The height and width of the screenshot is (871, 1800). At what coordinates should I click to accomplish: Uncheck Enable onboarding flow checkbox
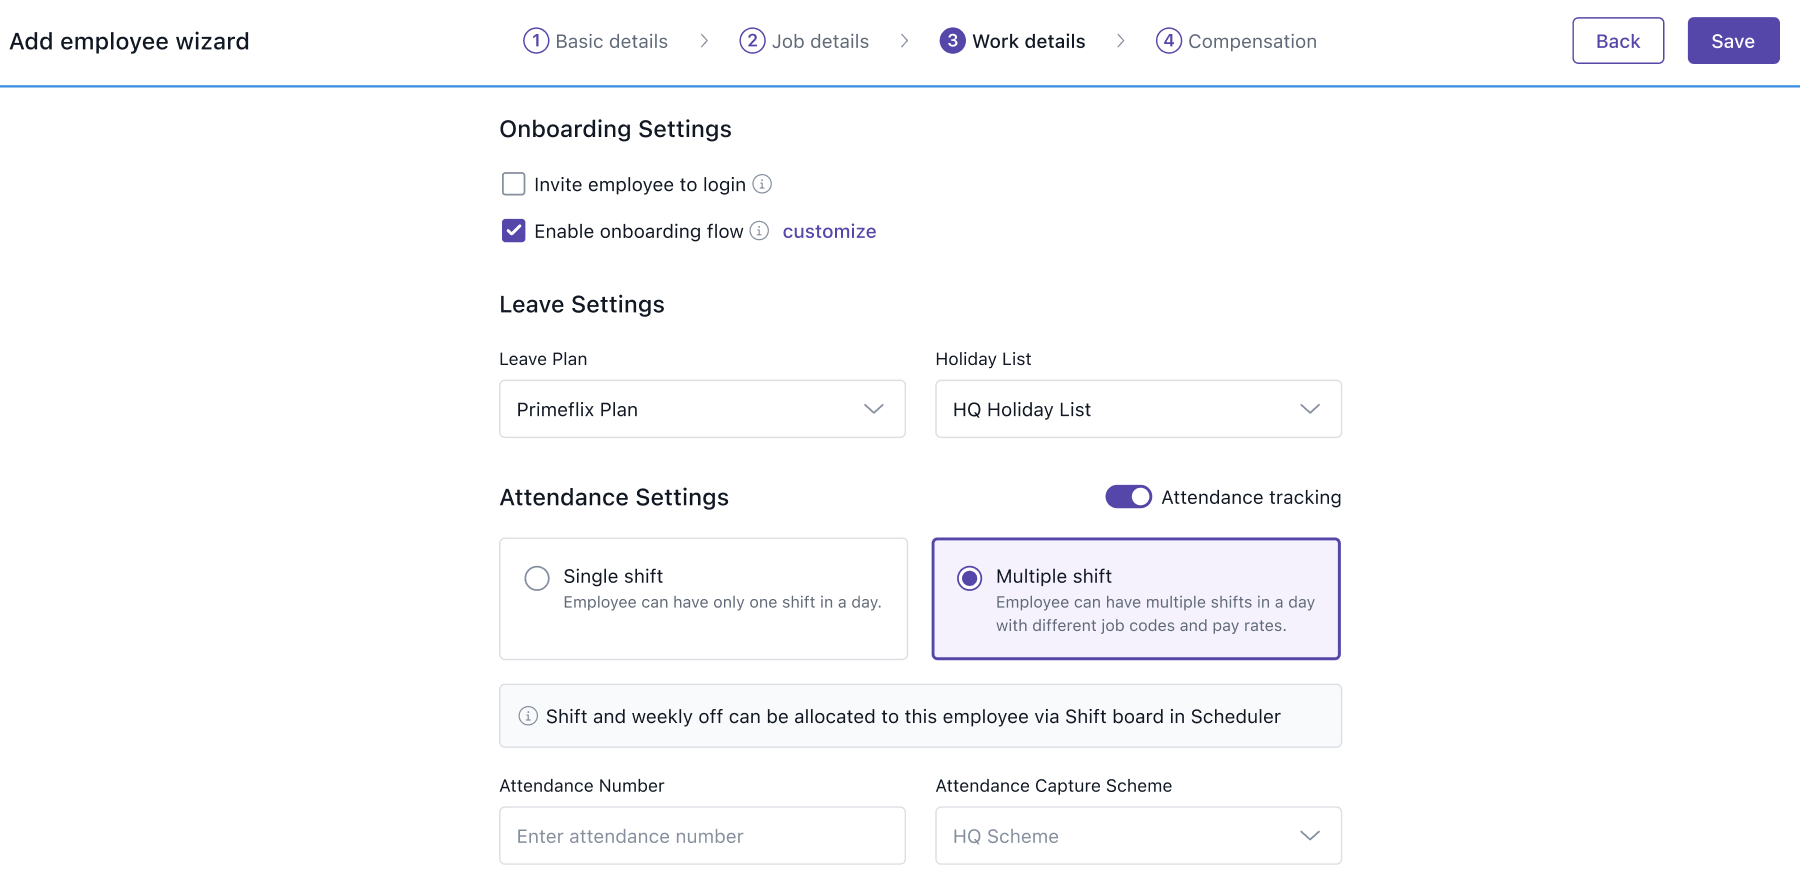[x=513, y=231]
